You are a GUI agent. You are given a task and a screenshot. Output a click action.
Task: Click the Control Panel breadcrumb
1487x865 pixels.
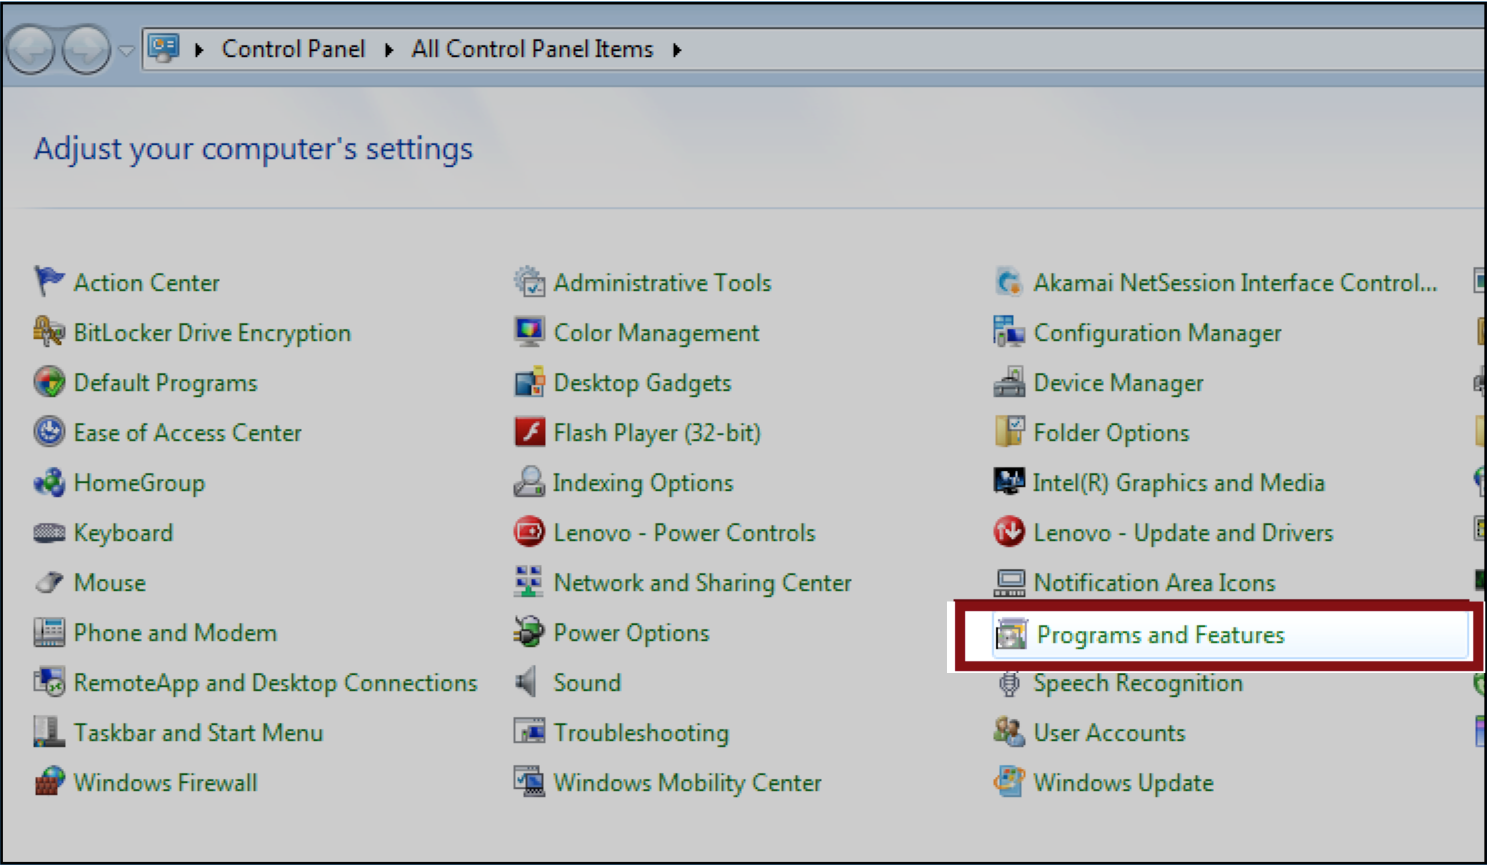click(x=293, y=49)
